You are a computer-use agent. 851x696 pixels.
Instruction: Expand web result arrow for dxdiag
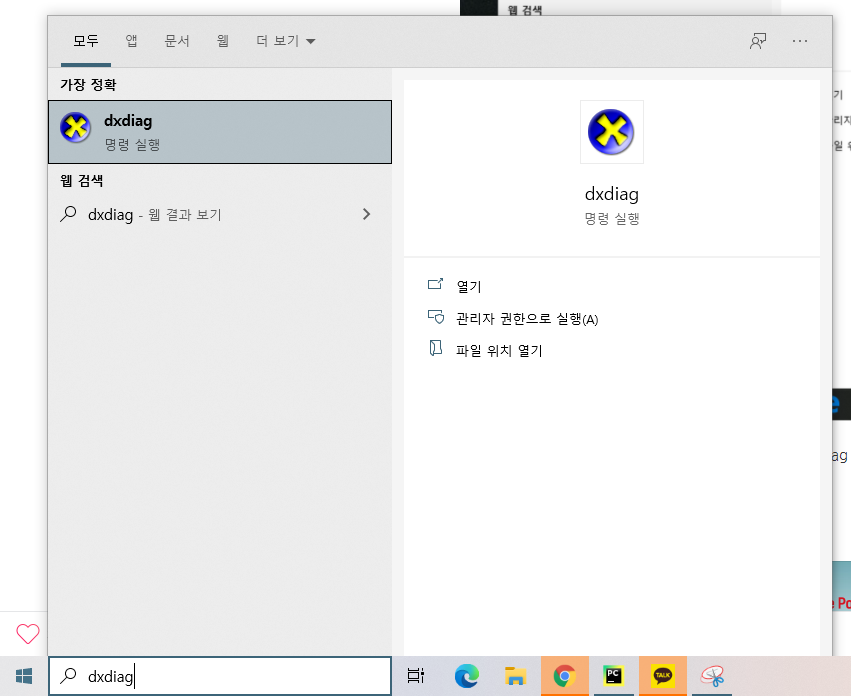pos(366,214)
